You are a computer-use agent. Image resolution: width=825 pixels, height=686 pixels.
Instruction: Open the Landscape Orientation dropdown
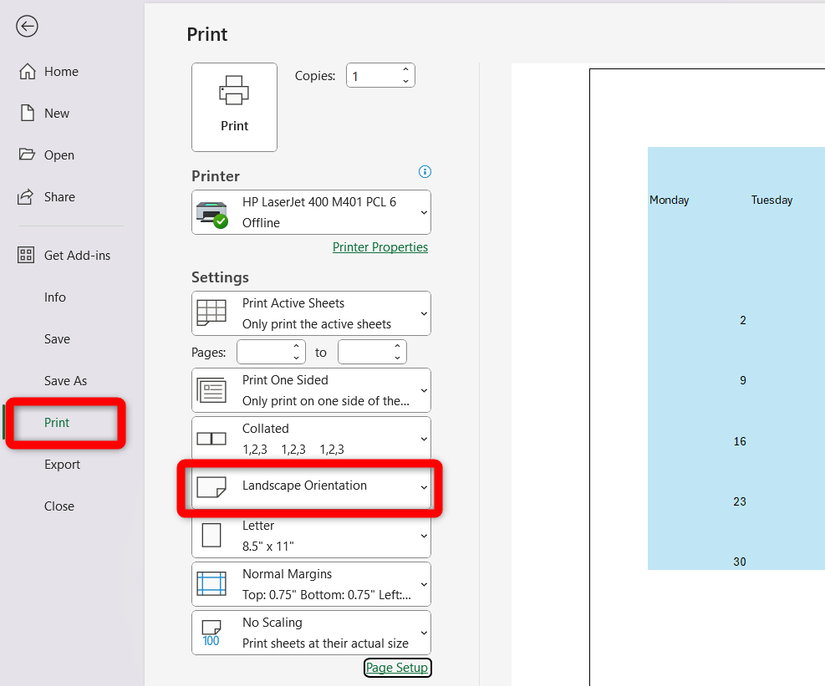tap(422, 487)
